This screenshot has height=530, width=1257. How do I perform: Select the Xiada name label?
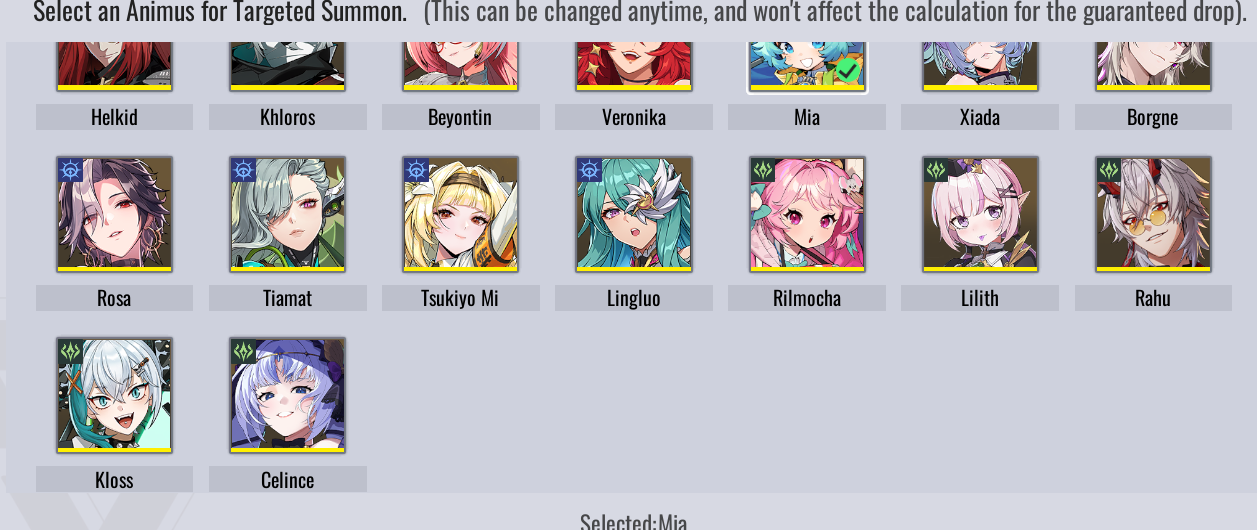[980, 117]
